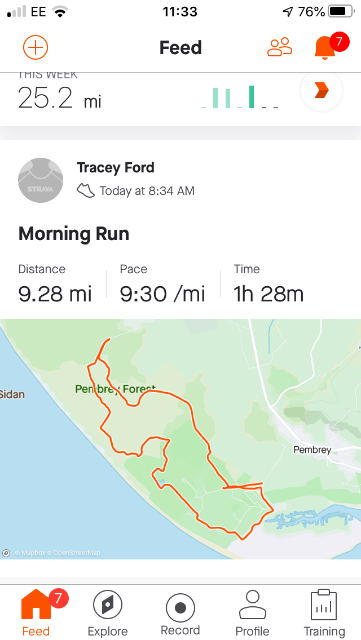Switch to the Feed tab
The width and height of the screenshot is (361, 640).
point(36,613)
